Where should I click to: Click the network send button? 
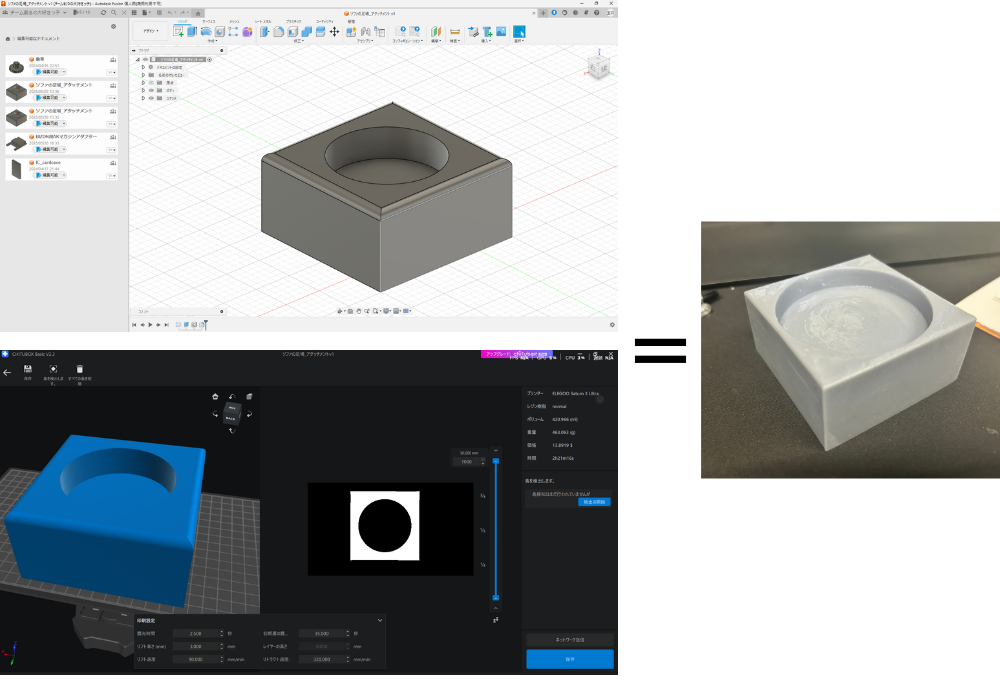[x=570, y=638]
